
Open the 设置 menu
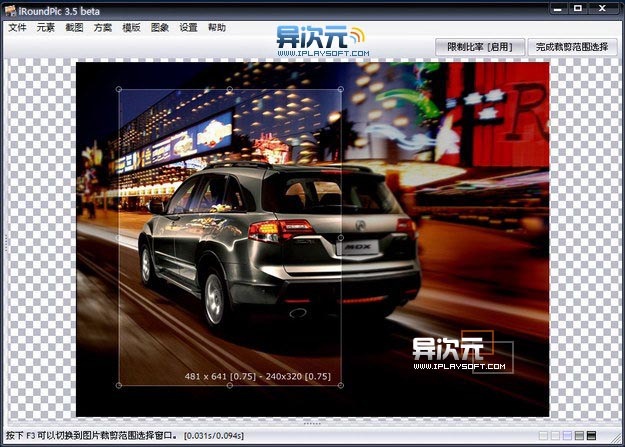coord(189,28)
